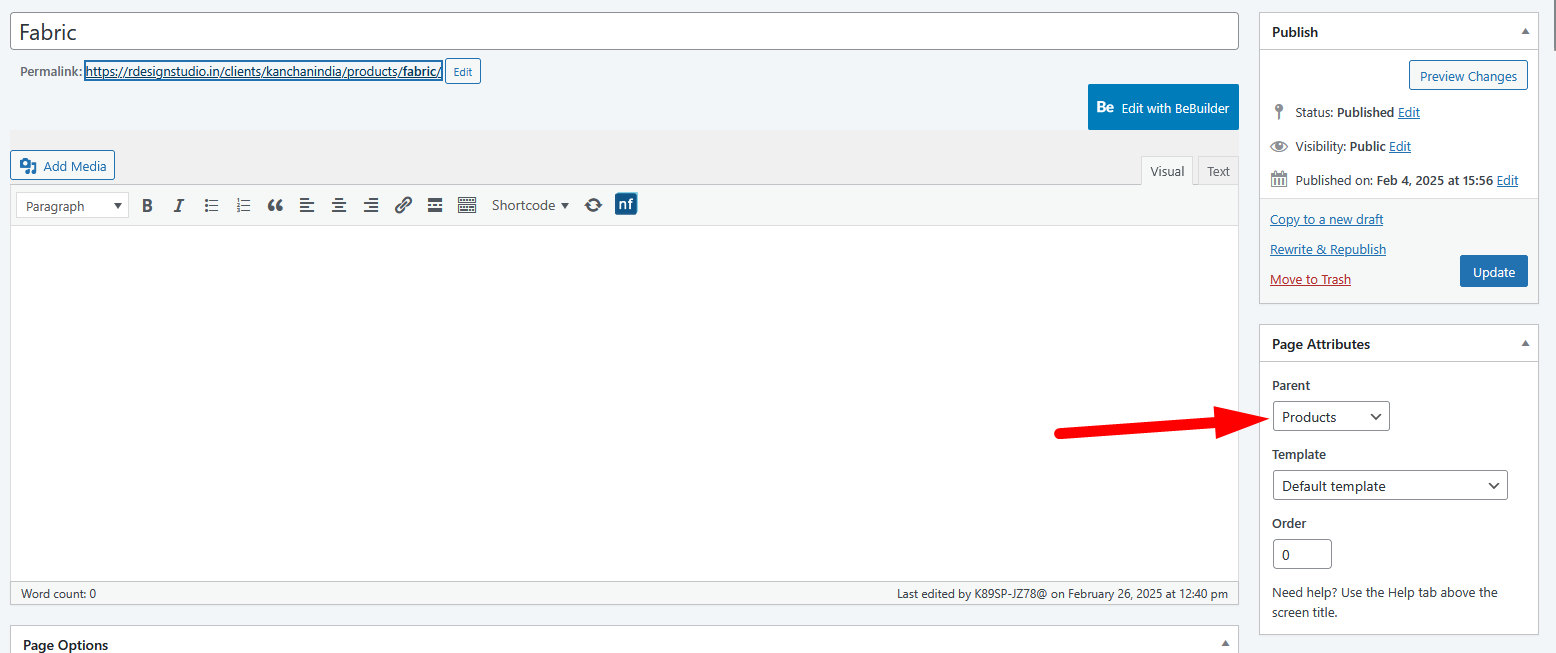Click the Move to Trash link

pyautogui.click(x=1310, y=280)
